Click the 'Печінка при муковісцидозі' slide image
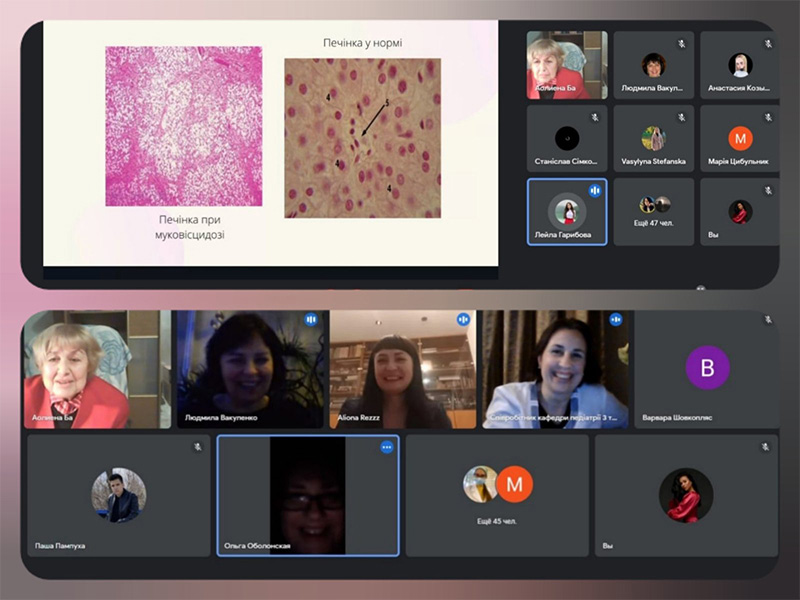Image resolution: width=800 pixels, height=600 pixels. (x=184, y=126)
